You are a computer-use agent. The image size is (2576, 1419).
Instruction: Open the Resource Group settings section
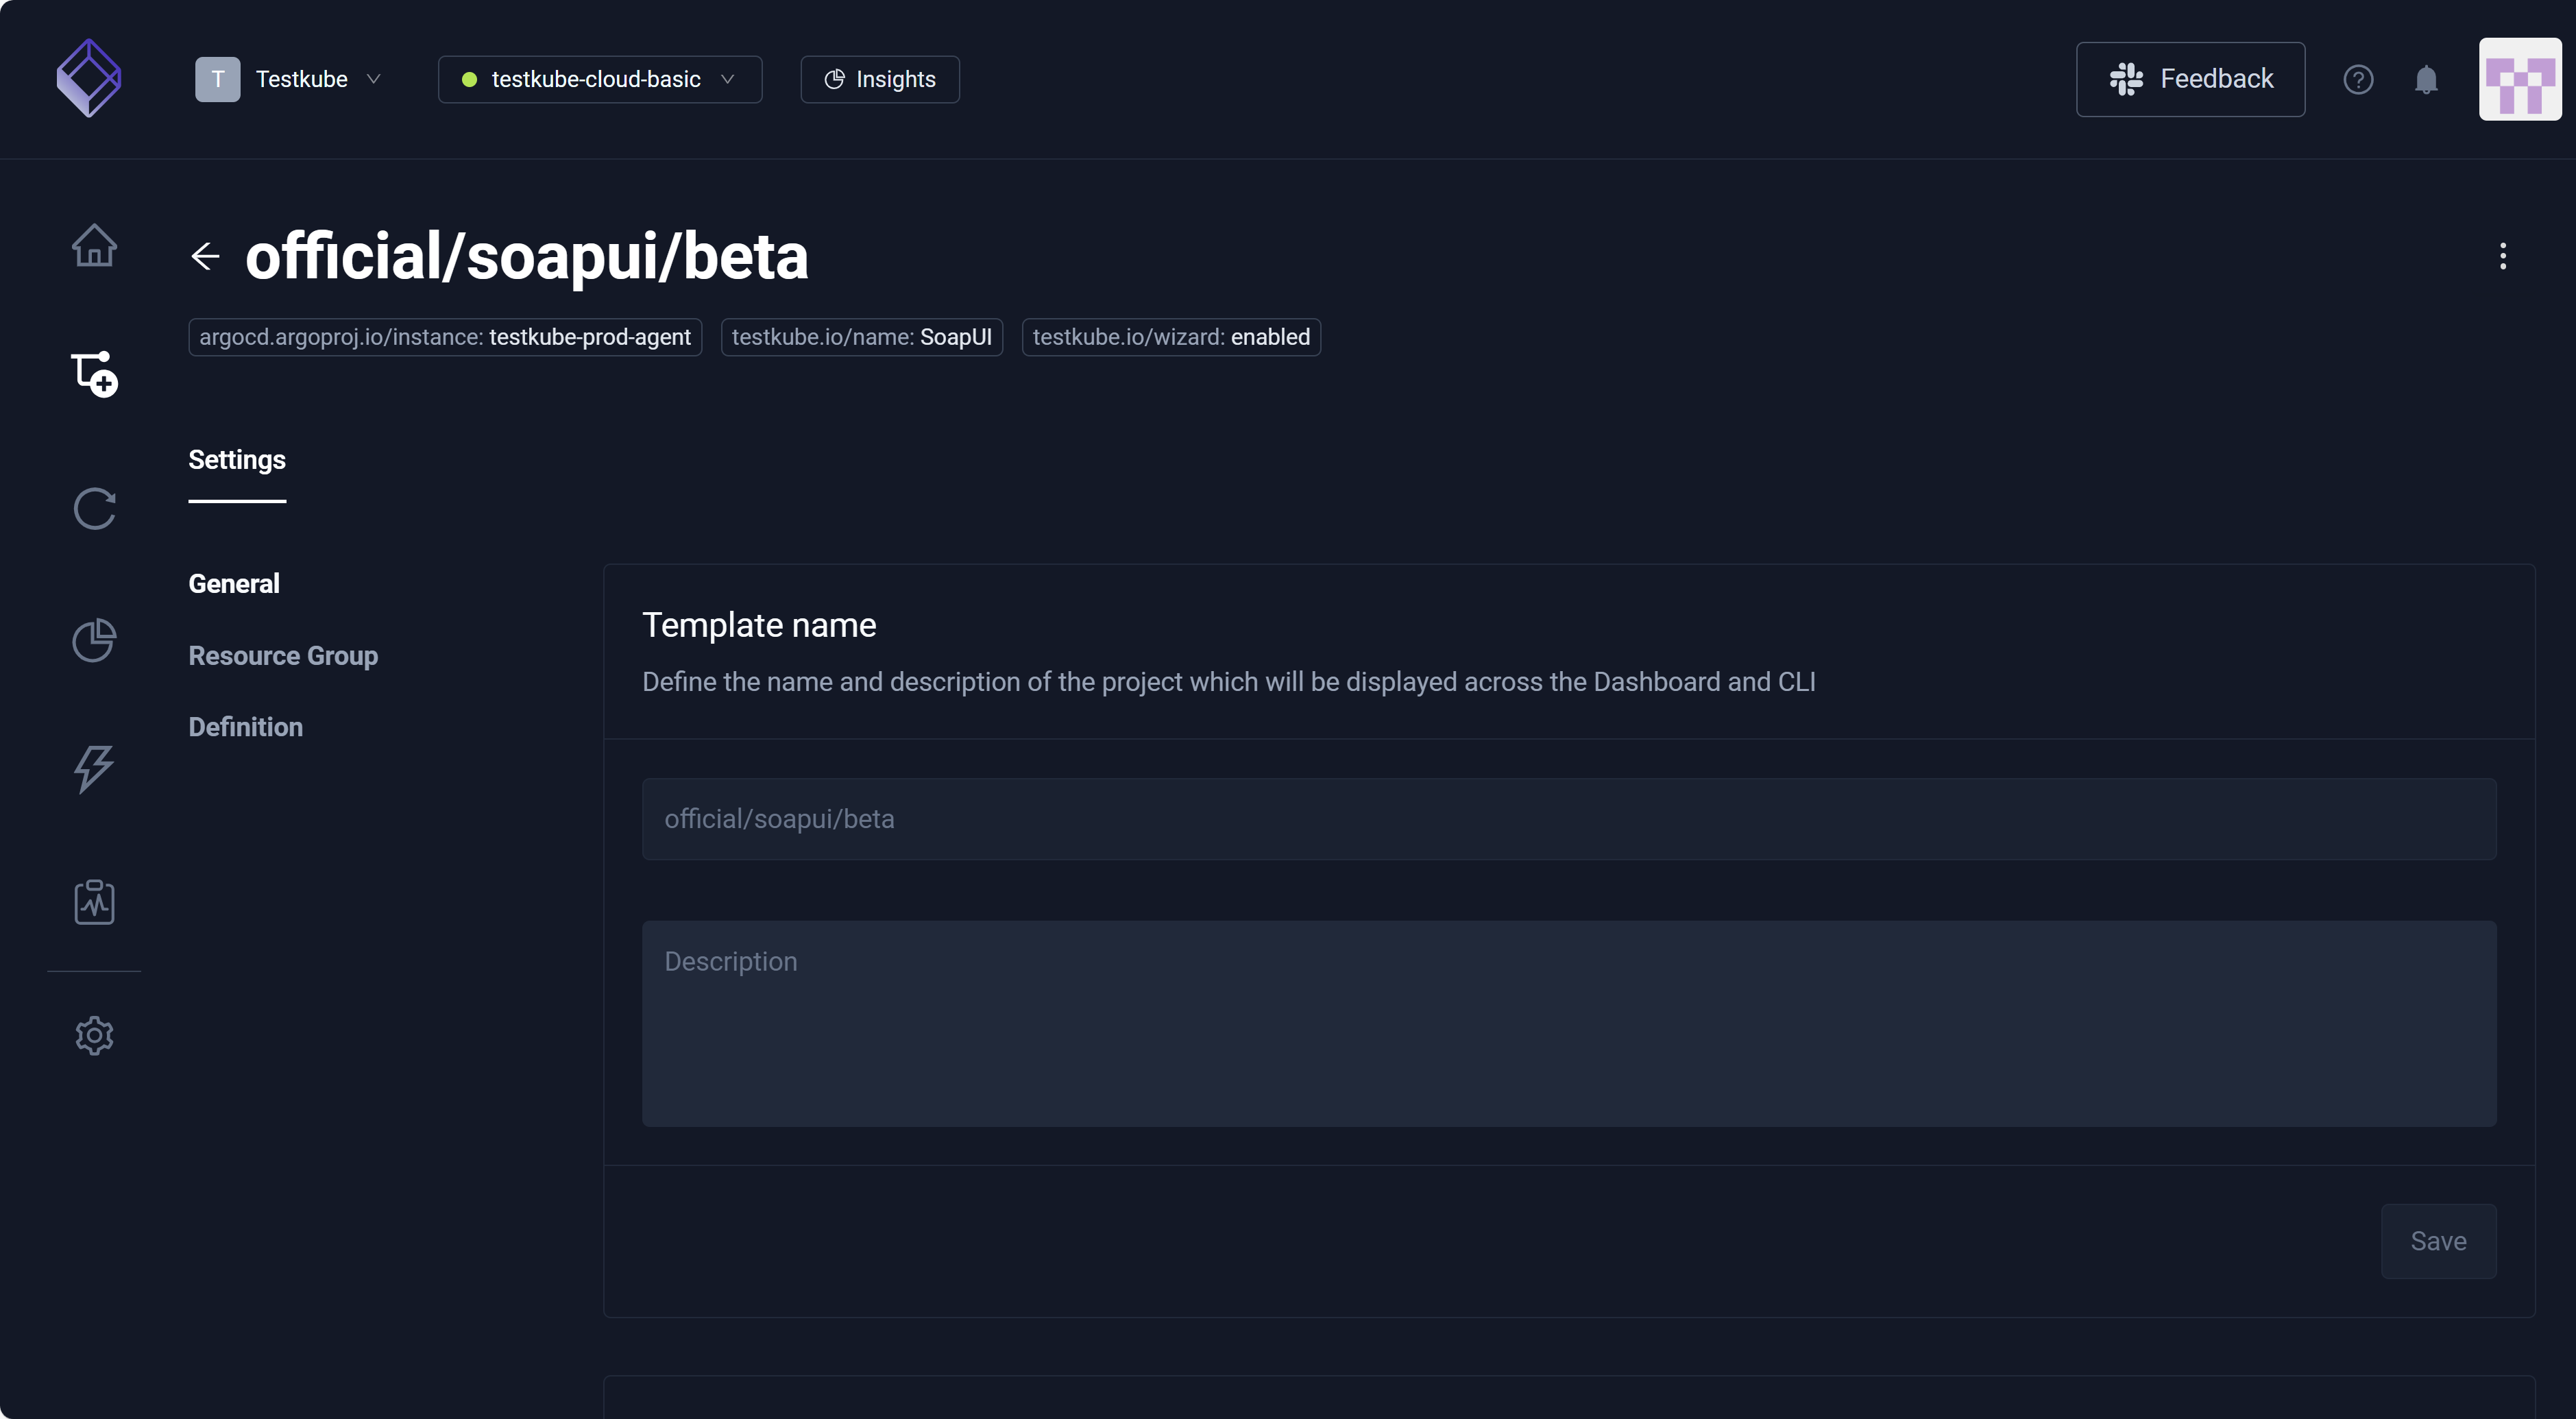283,656
